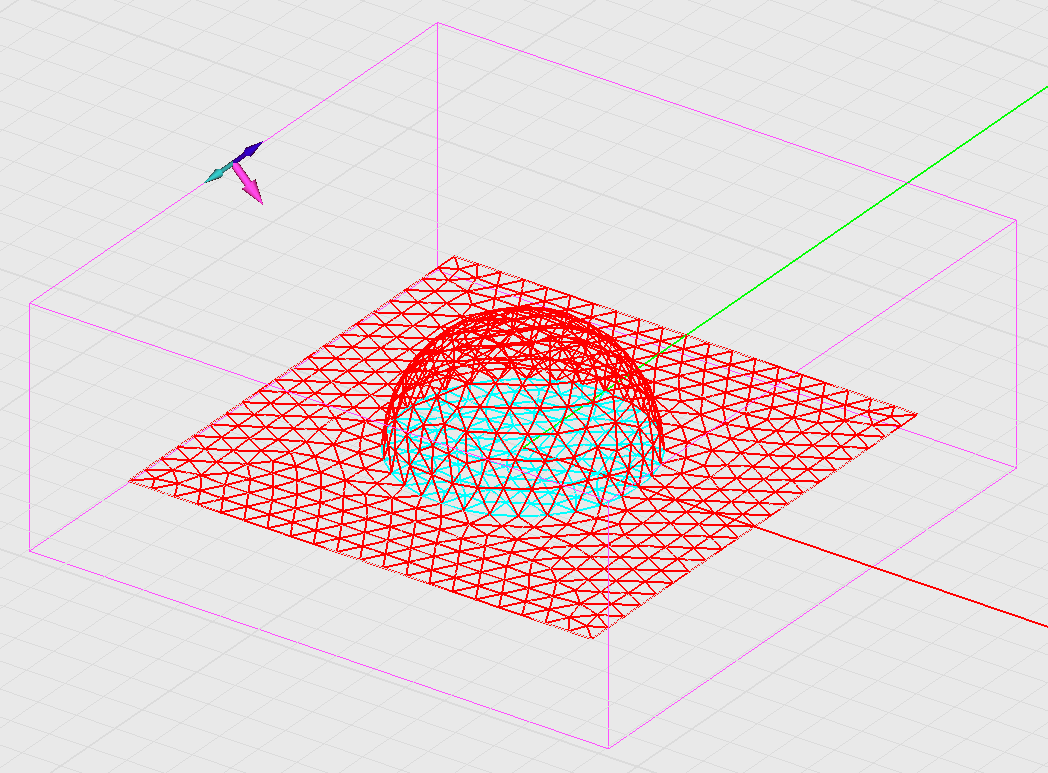Select the leftmost corner of the red mesh plane
Screen dimensions: 1048x773
pyautogui.click(x=130, y=480)
